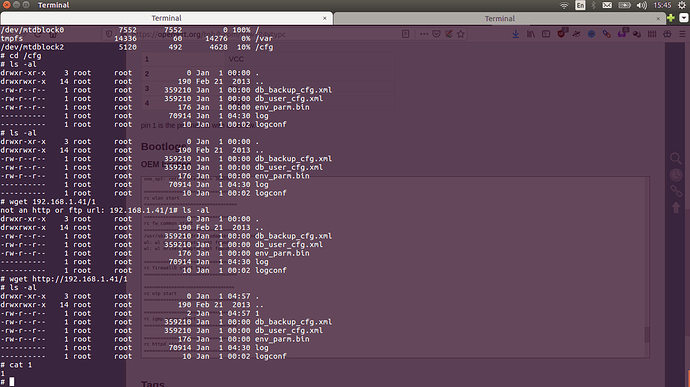Click the '# wget 192.168.1.41/1' command
The height and width of the screenshot is (387, 690).
(48, 202)
